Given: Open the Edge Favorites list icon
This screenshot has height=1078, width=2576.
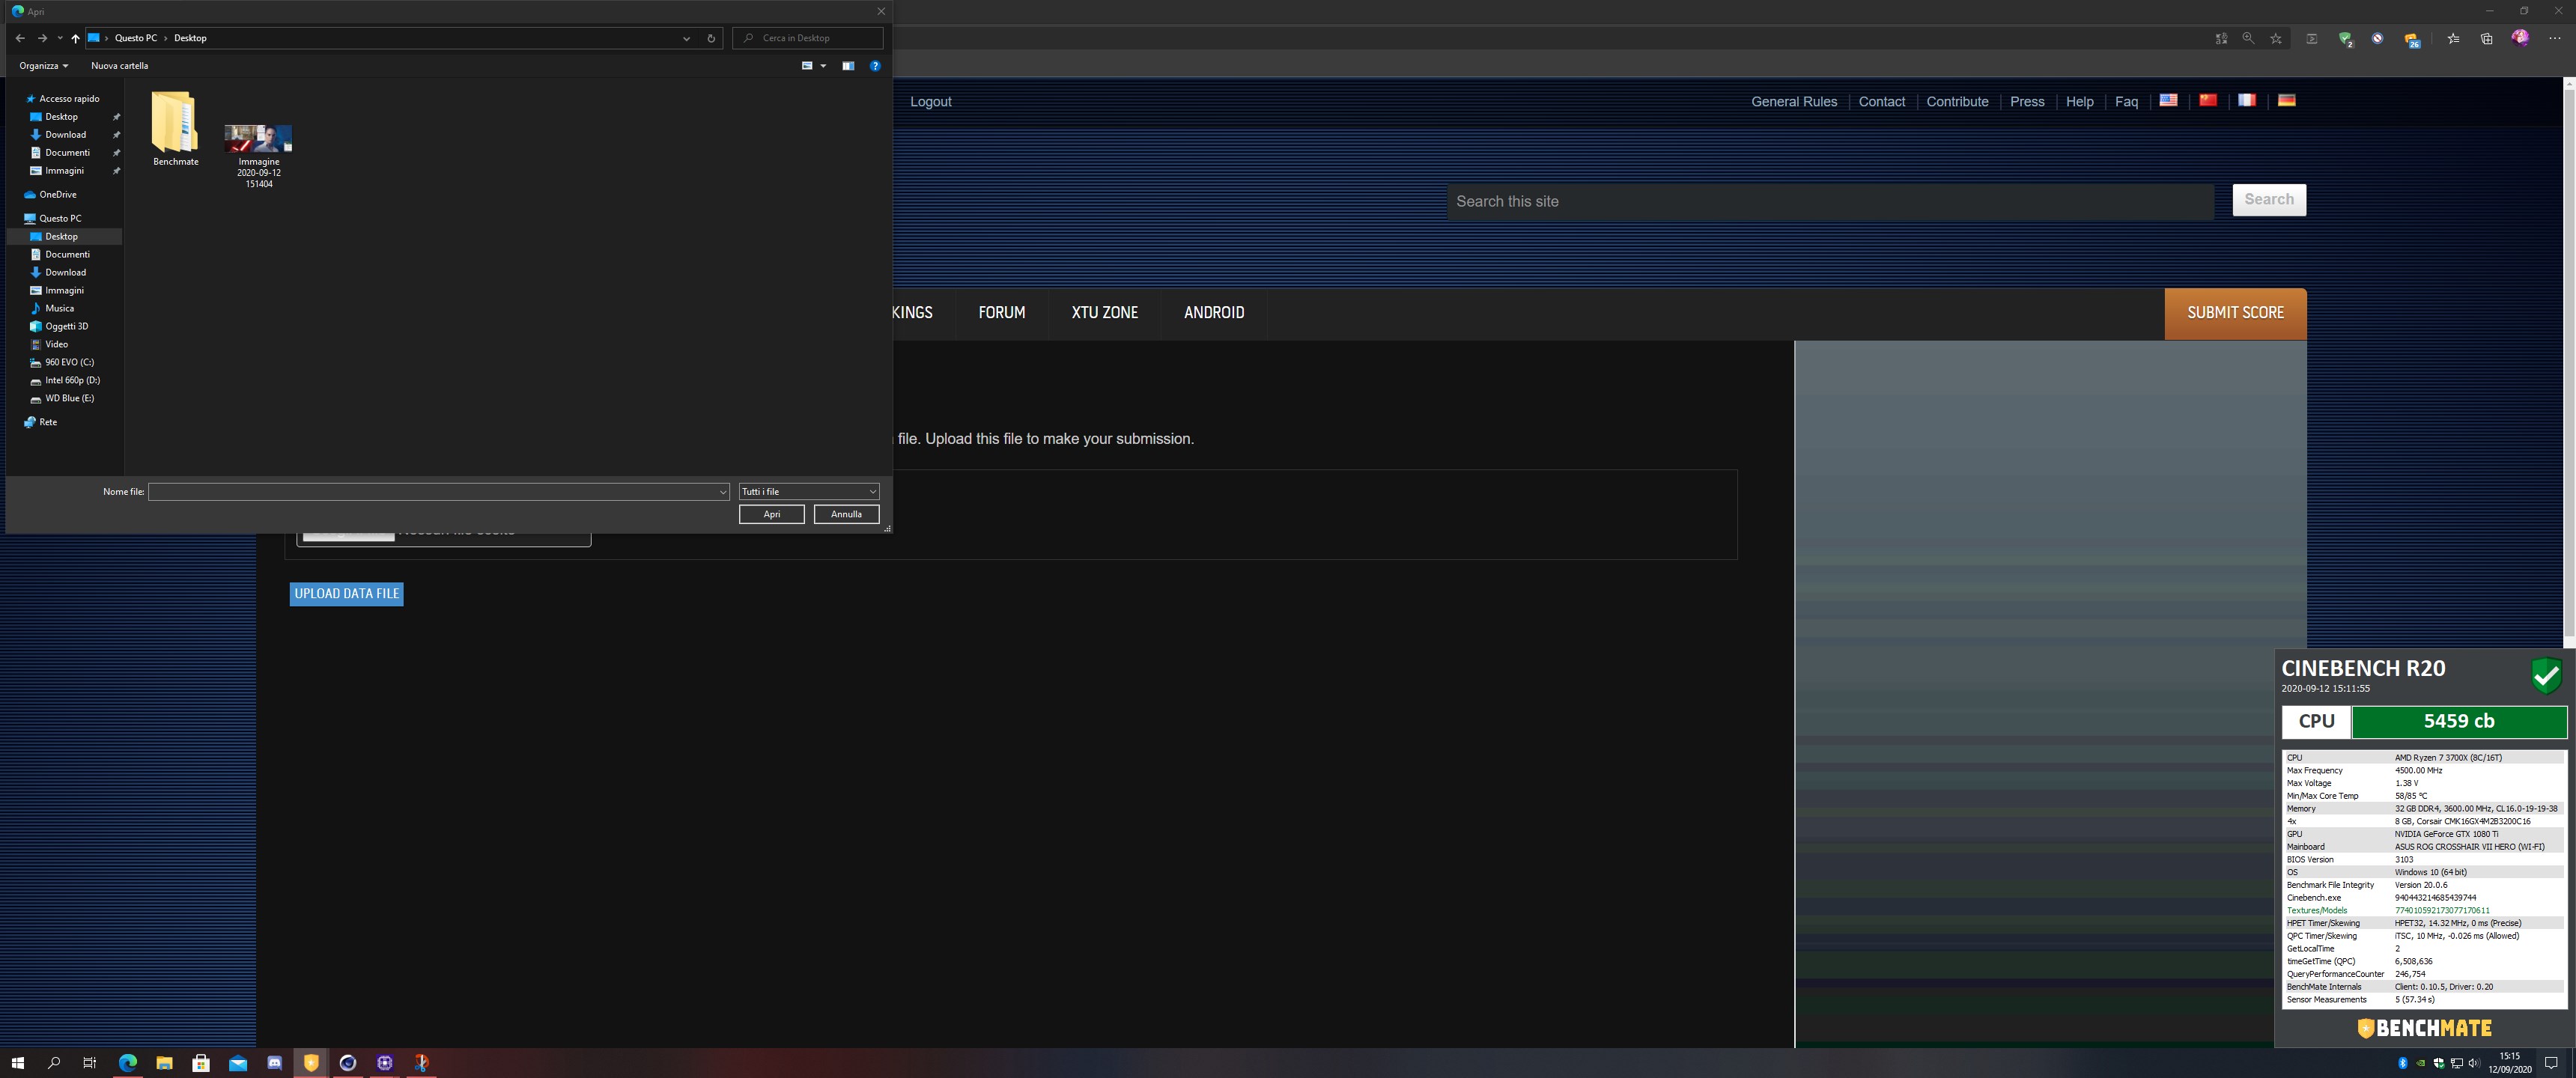Looking at the screenshot, I should 2453,39.
